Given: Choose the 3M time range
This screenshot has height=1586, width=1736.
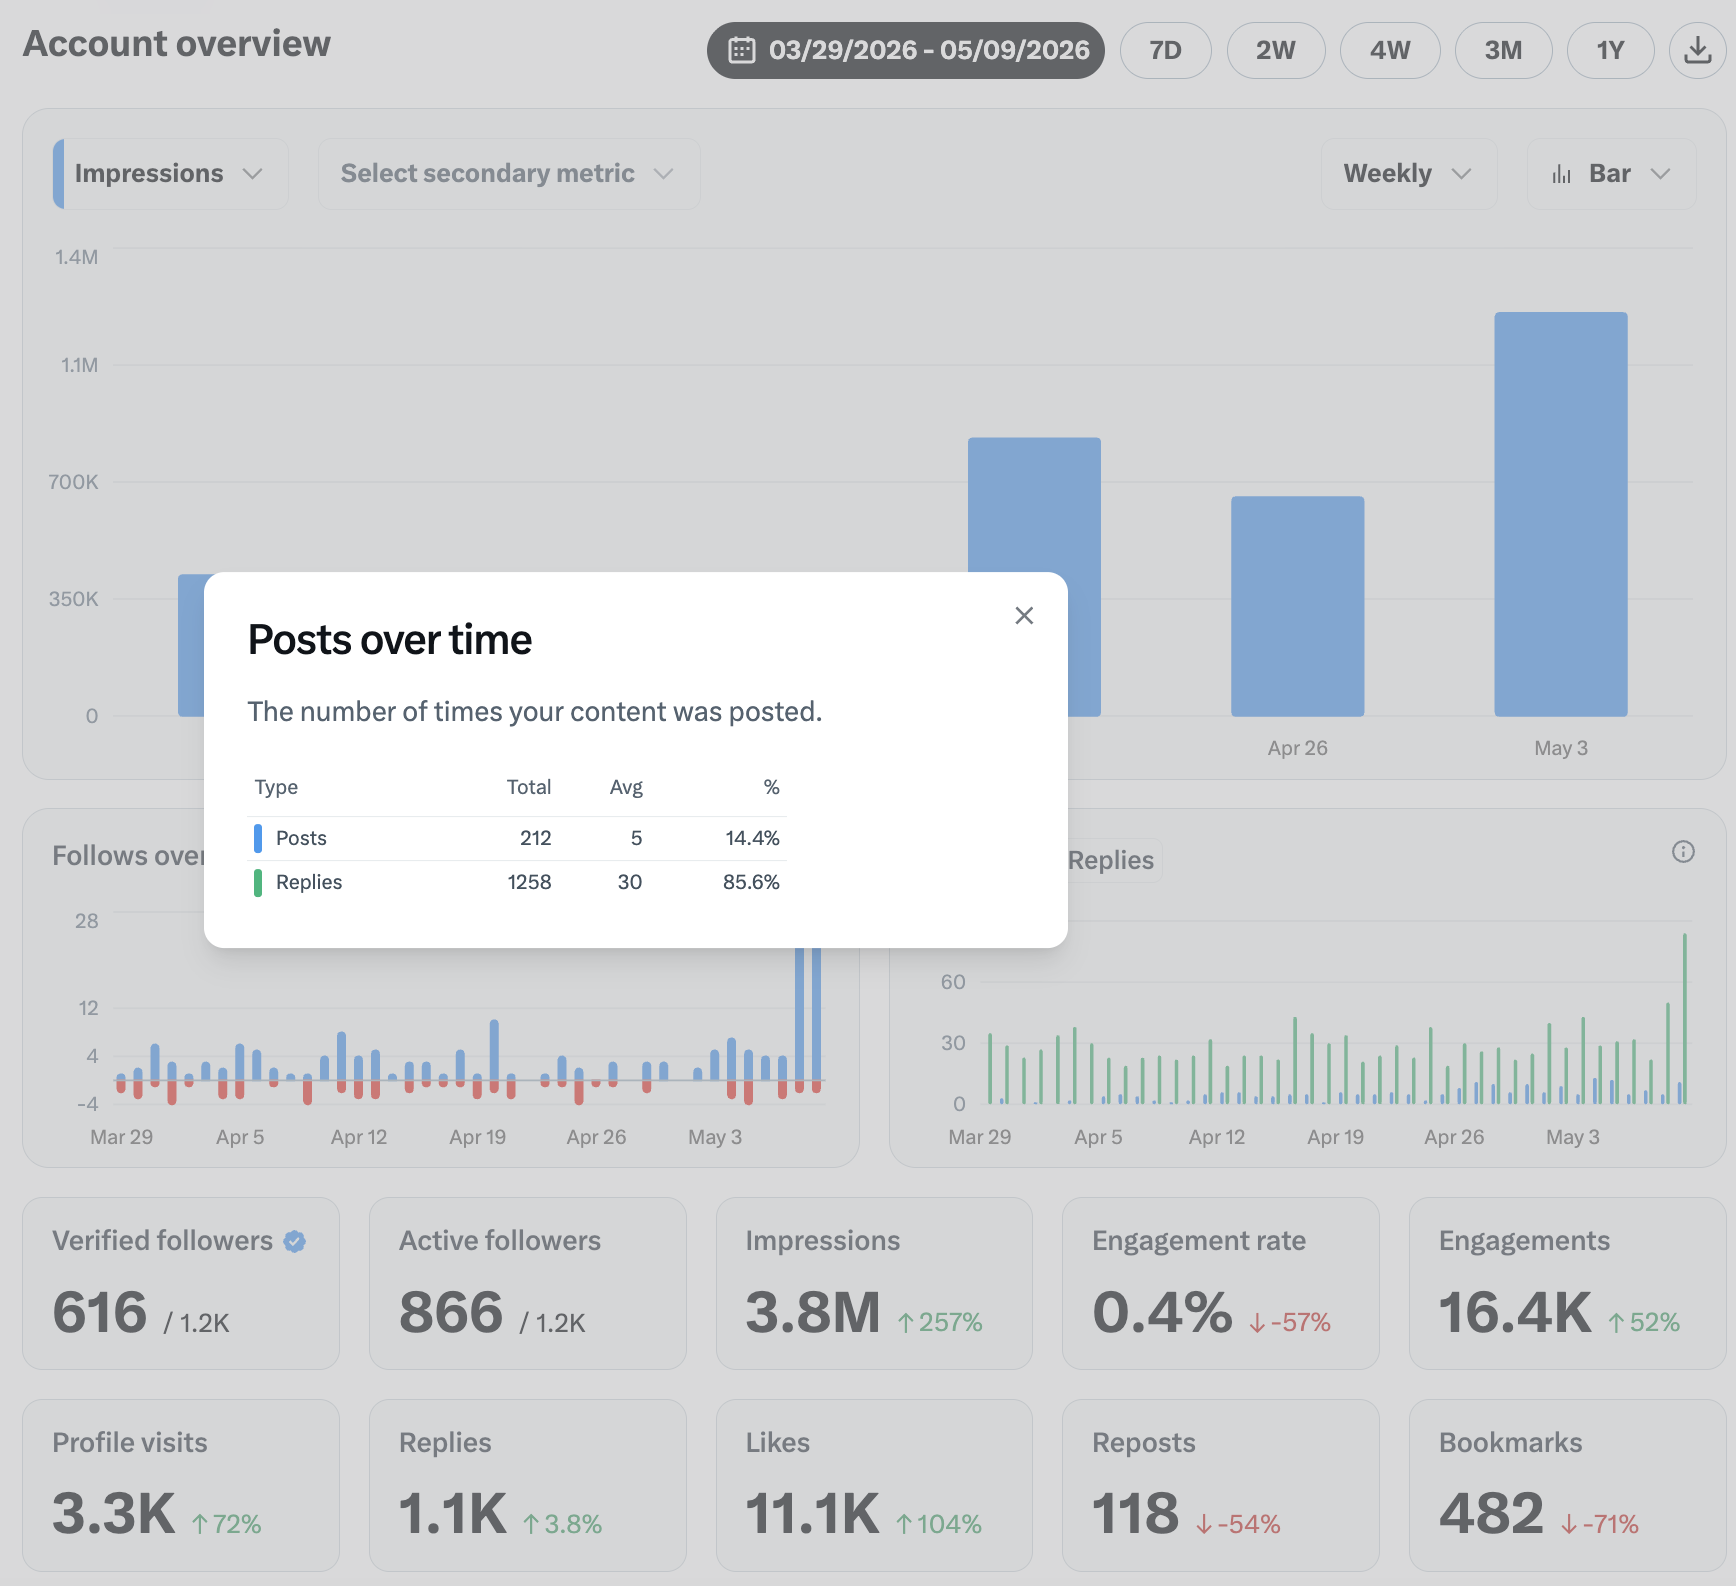Looking at the screenshot, I should (1503, 50).
